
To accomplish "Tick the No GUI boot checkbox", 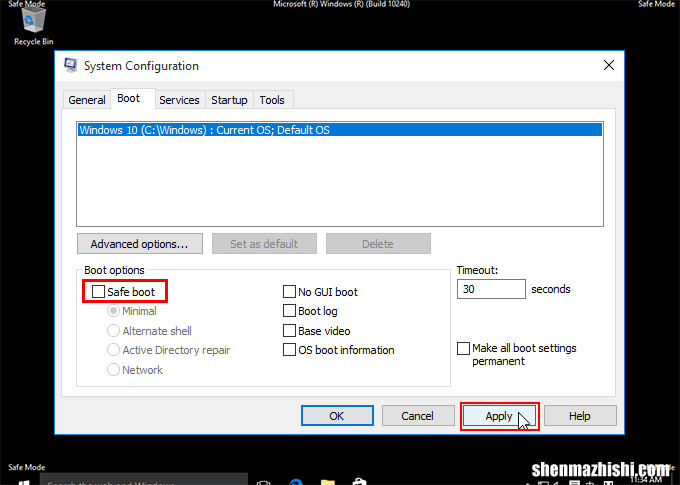I will pyautogui.click(x=289, y=292).
